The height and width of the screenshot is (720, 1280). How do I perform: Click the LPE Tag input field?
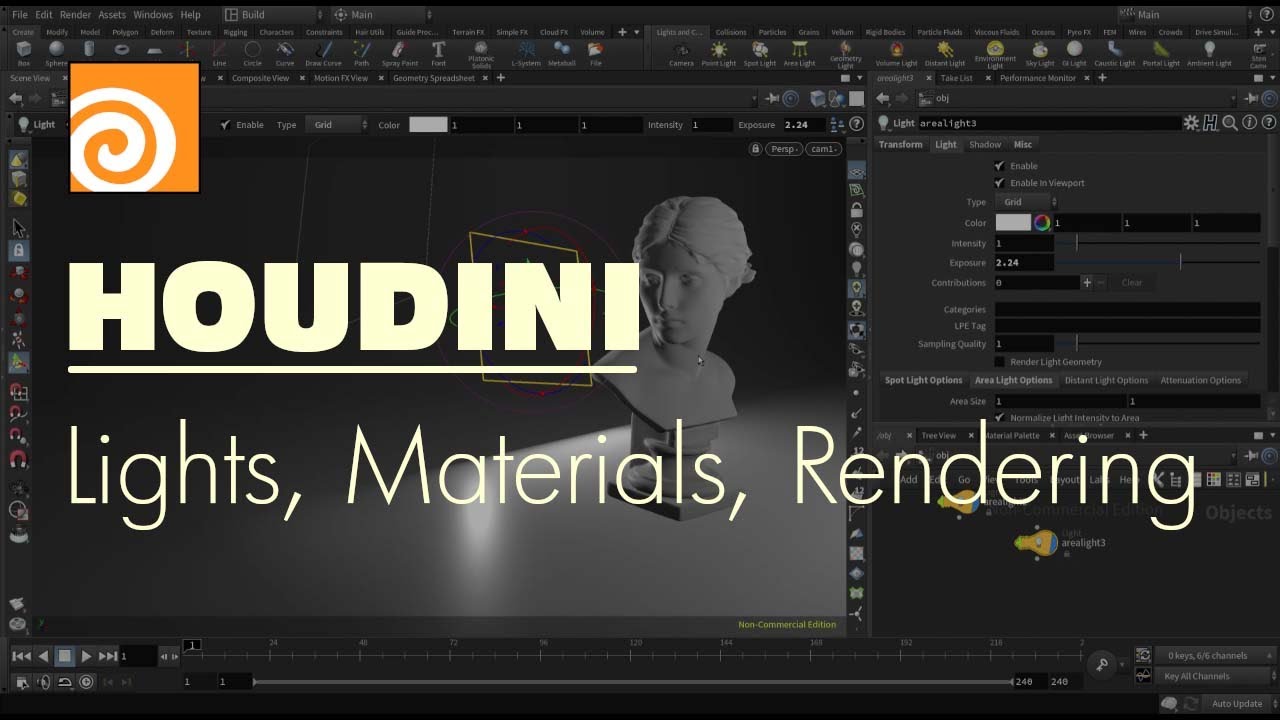coord(1127,326)
